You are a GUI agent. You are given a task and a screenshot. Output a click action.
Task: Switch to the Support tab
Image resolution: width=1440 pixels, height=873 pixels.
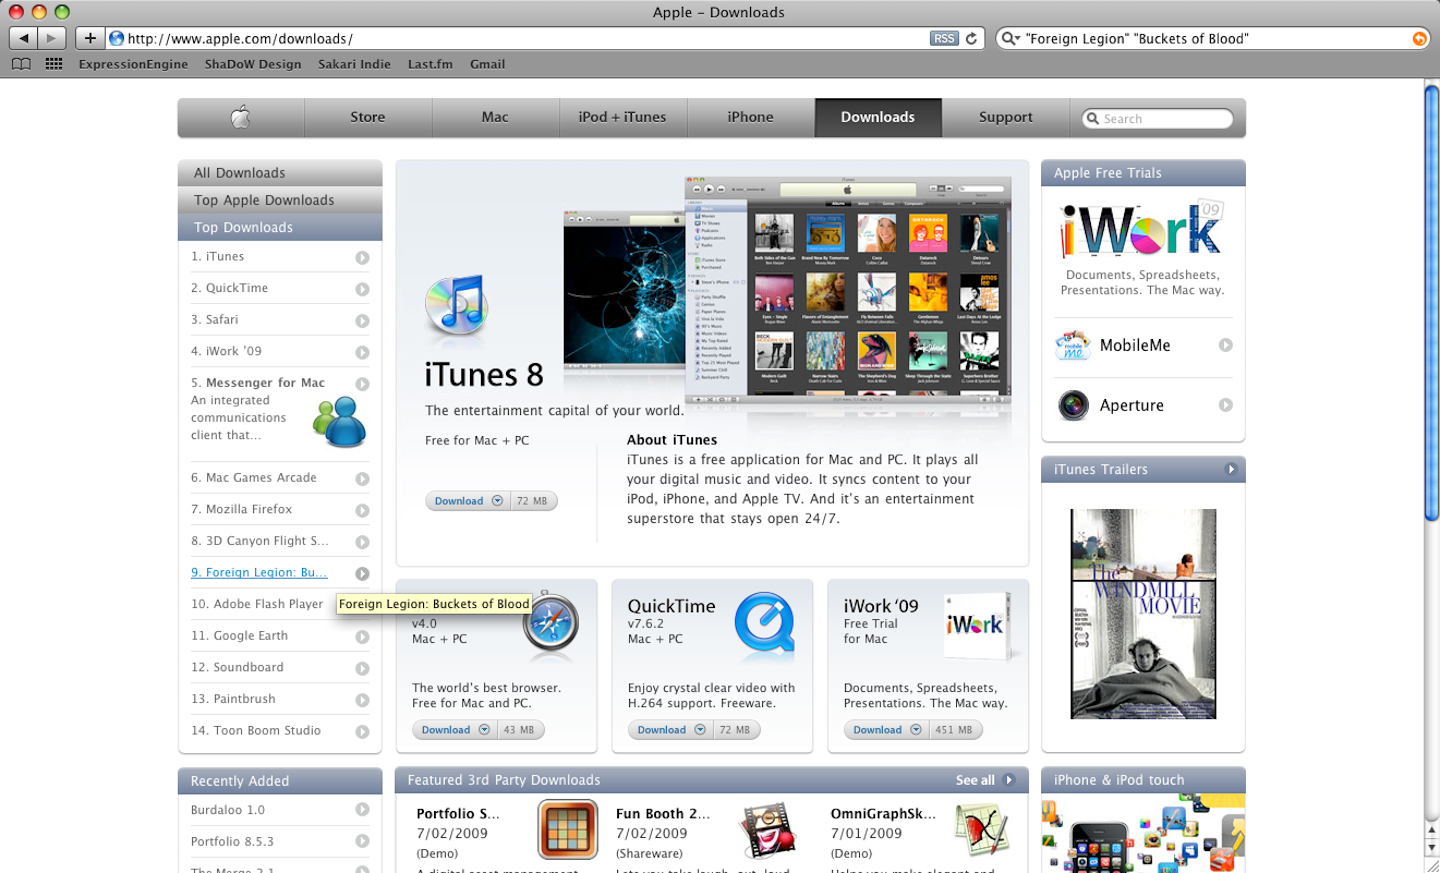[x=1004, y=117]
